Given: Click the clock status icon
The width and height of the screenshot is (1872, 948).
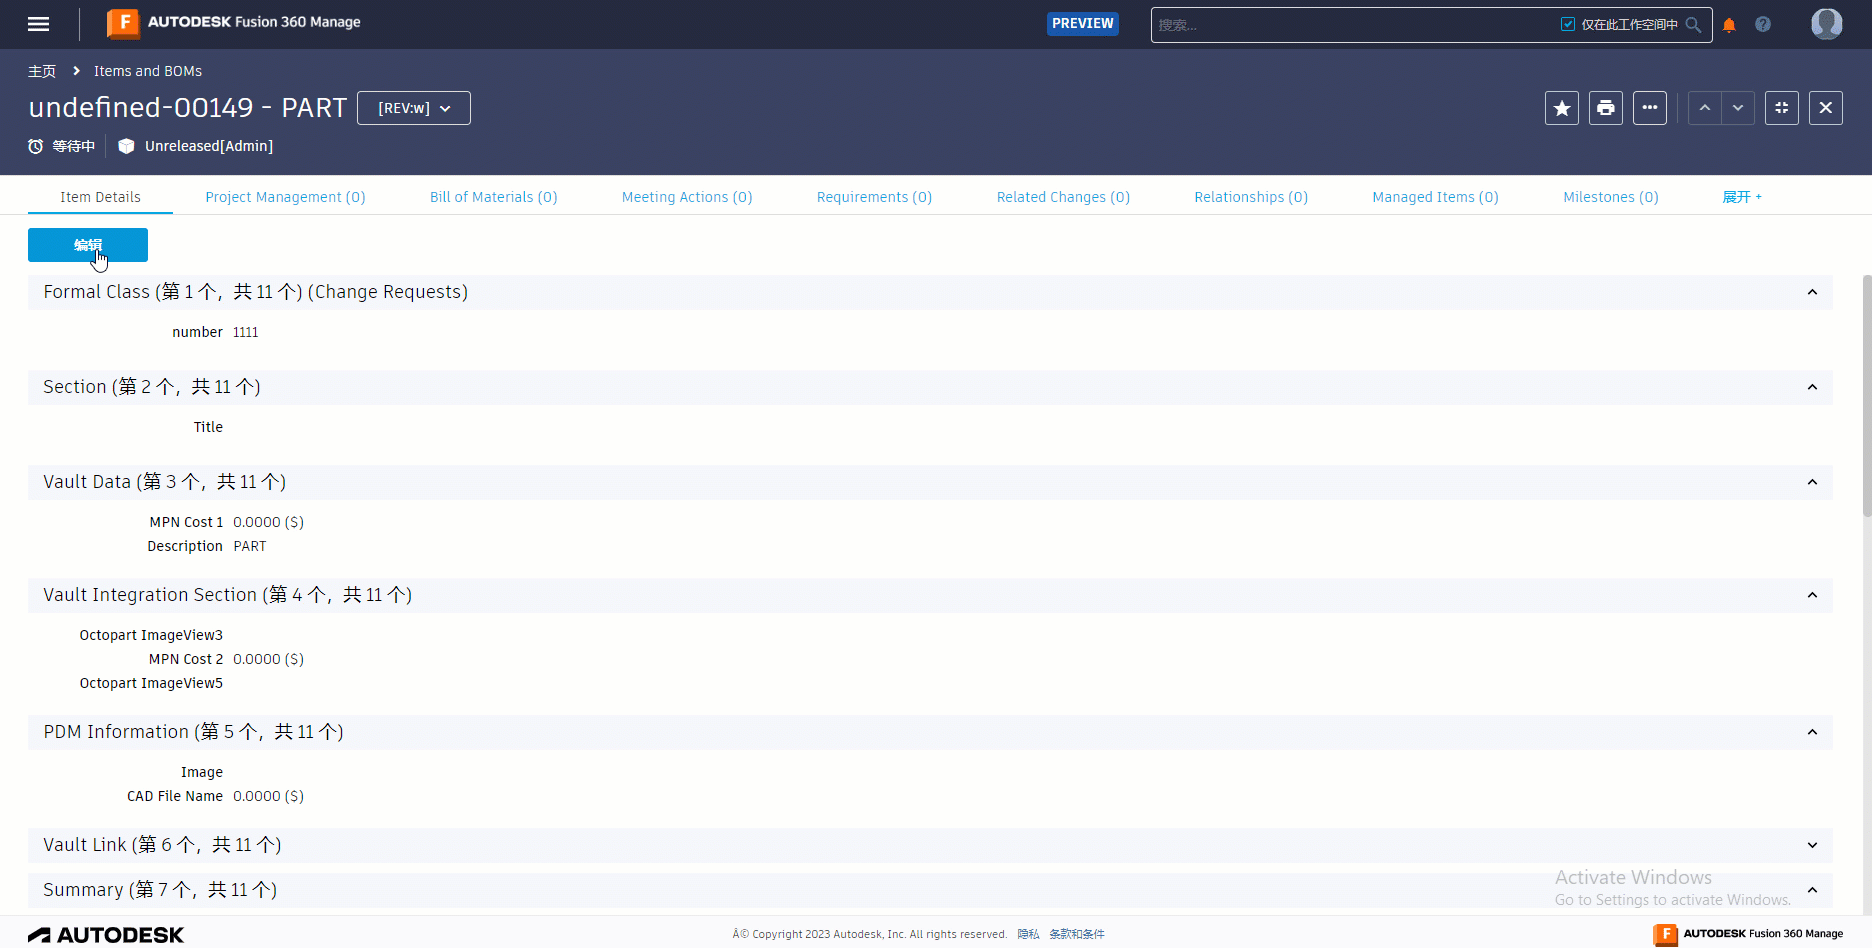Looking at the screenshot, I should click(36, 146).
